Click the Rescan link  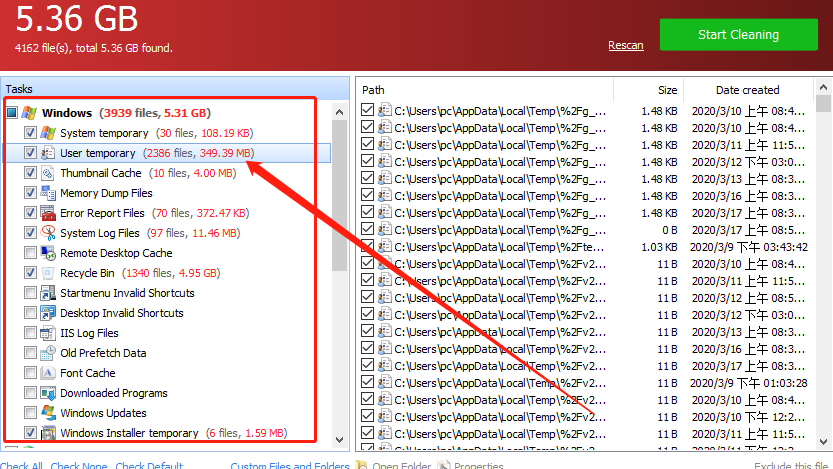[x=626, y=45]
